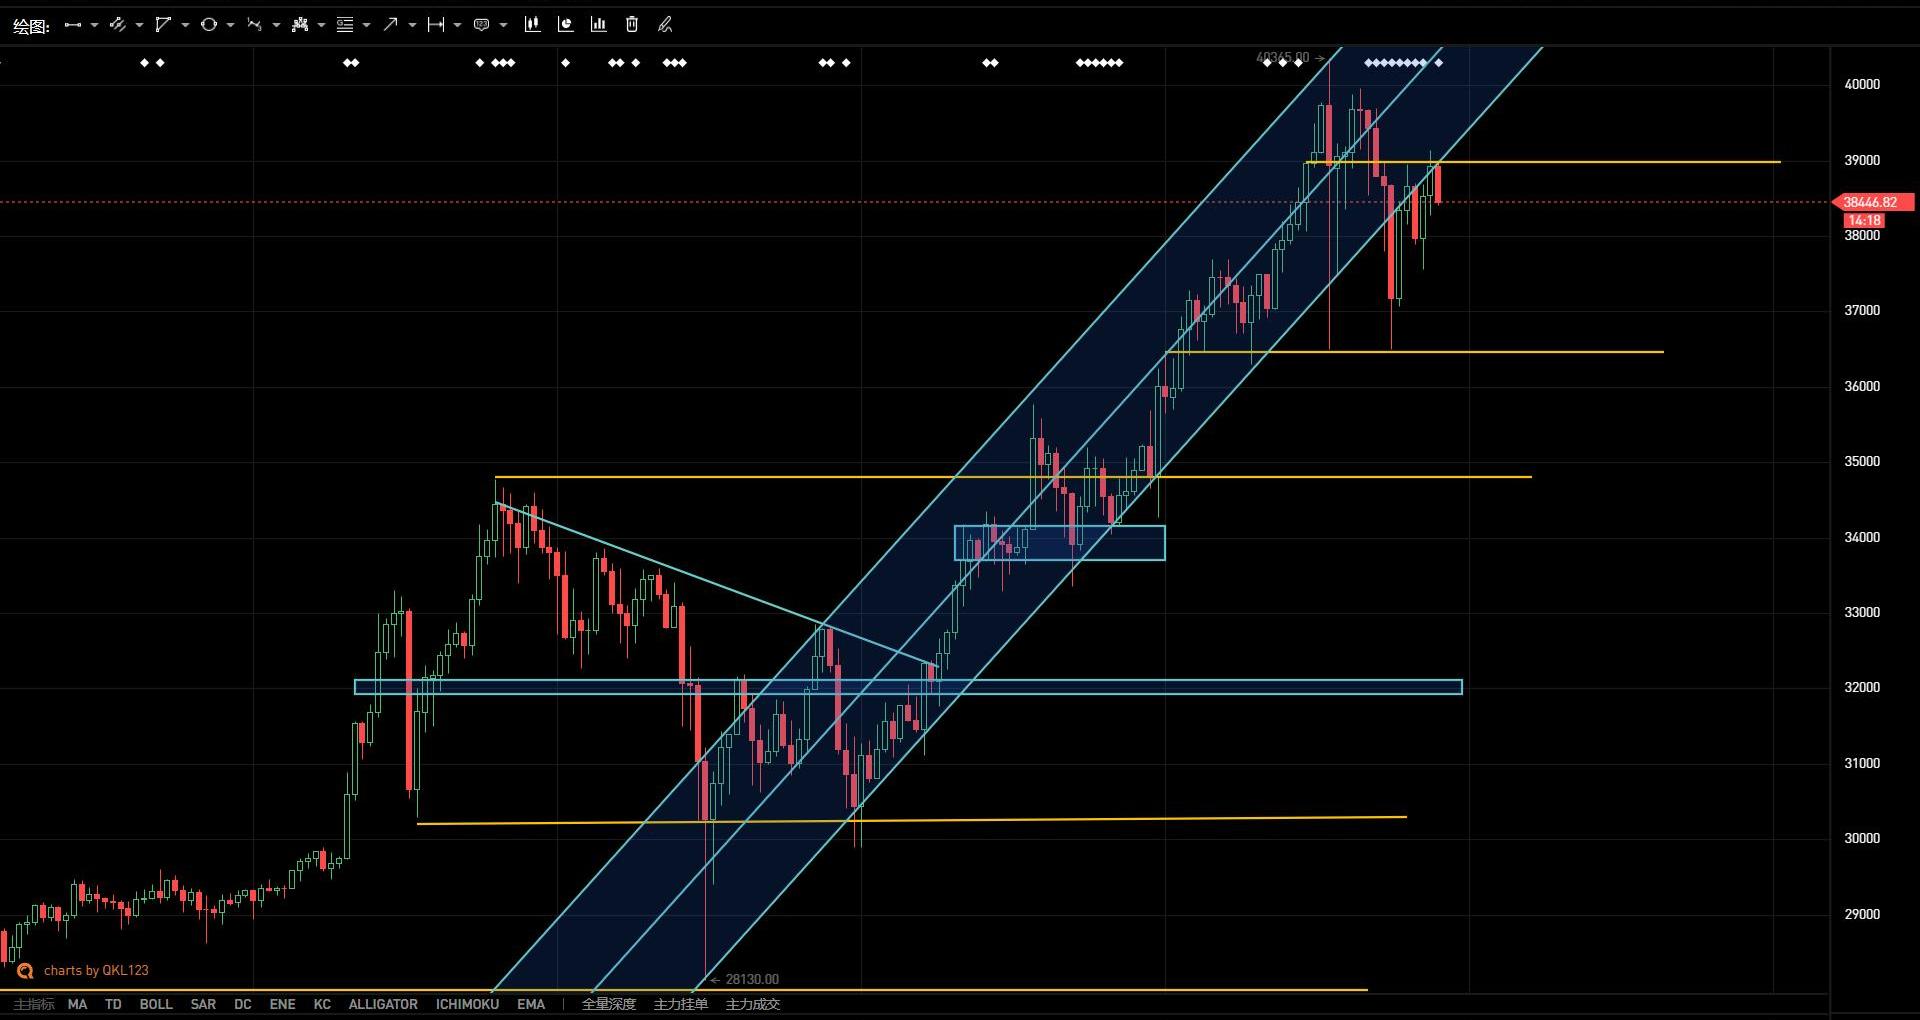
Task: Click the current price label 38446.82
Action: point(1869,202)
